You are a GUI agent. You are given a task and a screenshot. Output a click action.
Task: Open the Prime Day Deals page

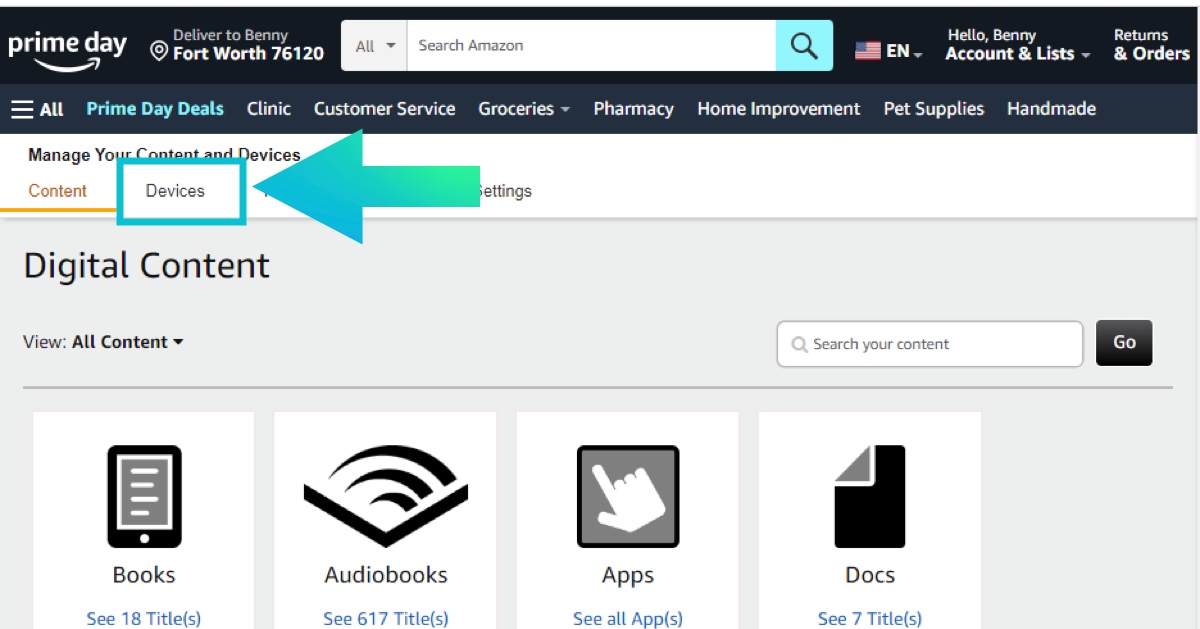(x=155, y=109)
